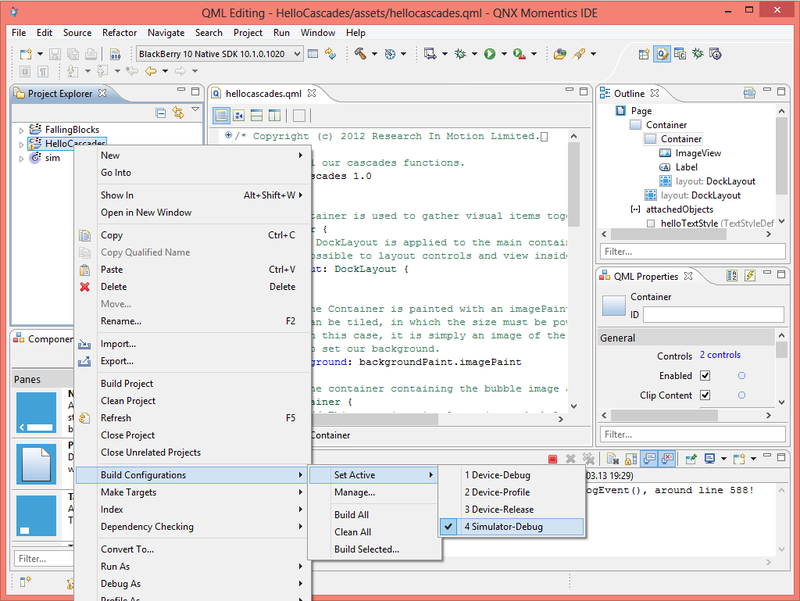Click the hammer Build icon in toolbar
Image resolution: width=800 pixels, height=601 pixels.
click(x=360, y=53)
